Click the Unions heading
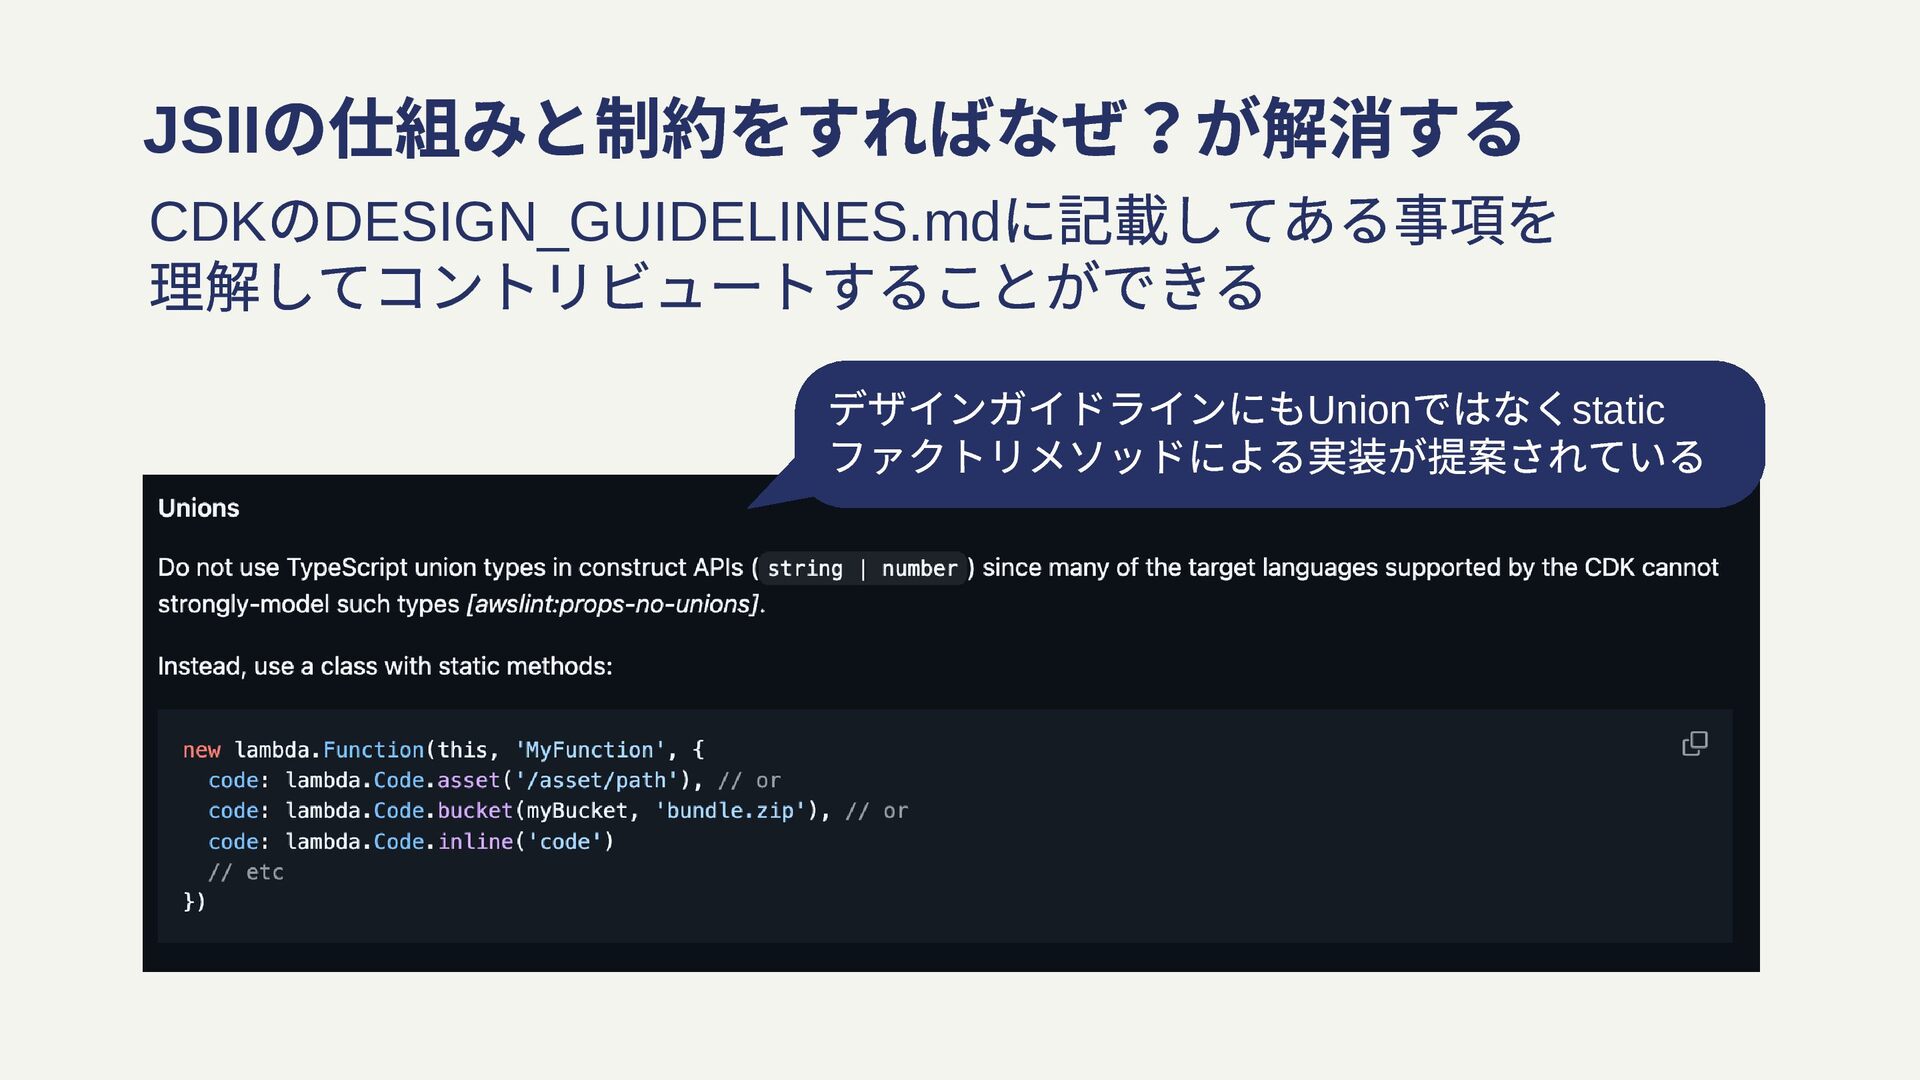The height and width of the screenshot is (1080, 1920). [198, 508]
